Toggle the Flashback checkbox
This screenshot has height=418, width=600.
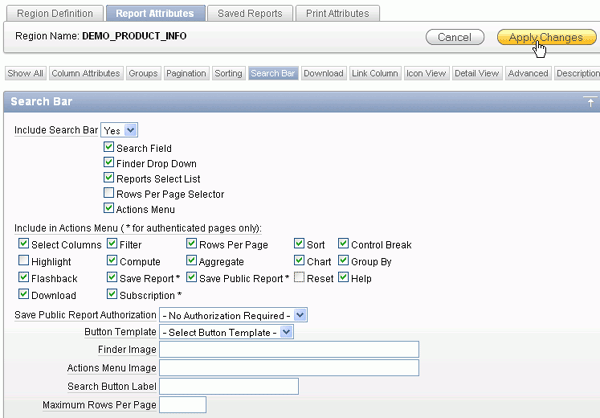[24, 277]
